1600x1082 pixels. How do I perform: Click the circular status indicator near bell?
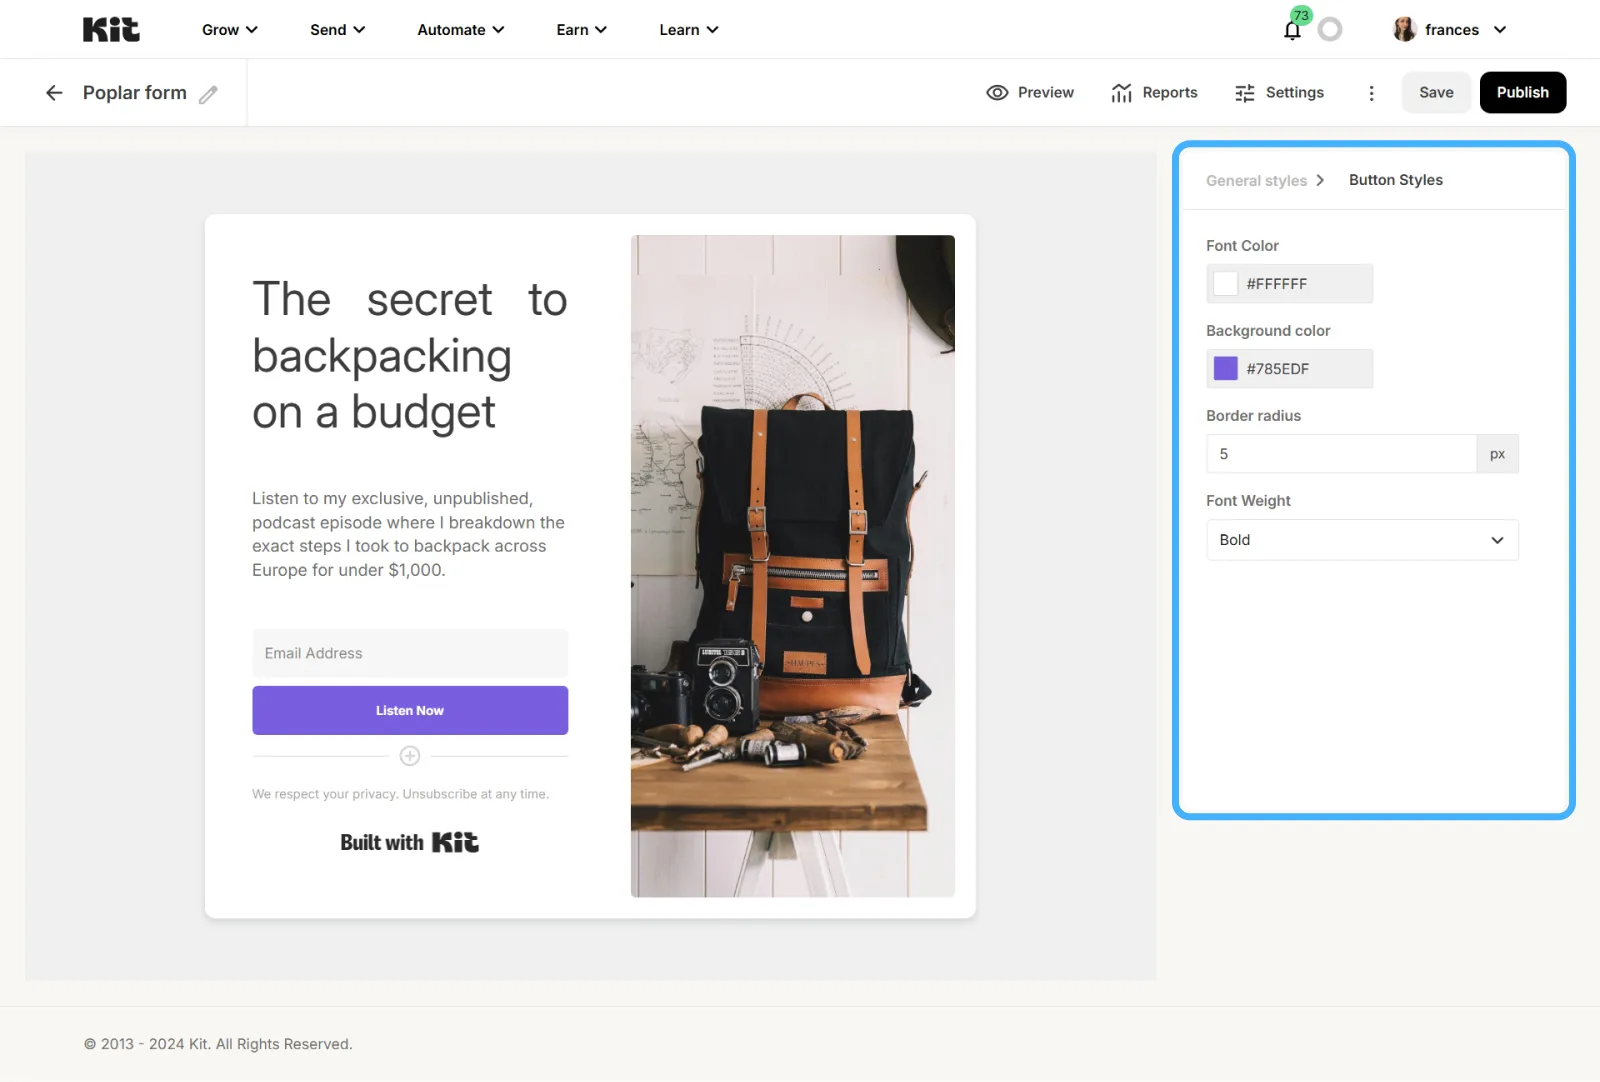1330,30
